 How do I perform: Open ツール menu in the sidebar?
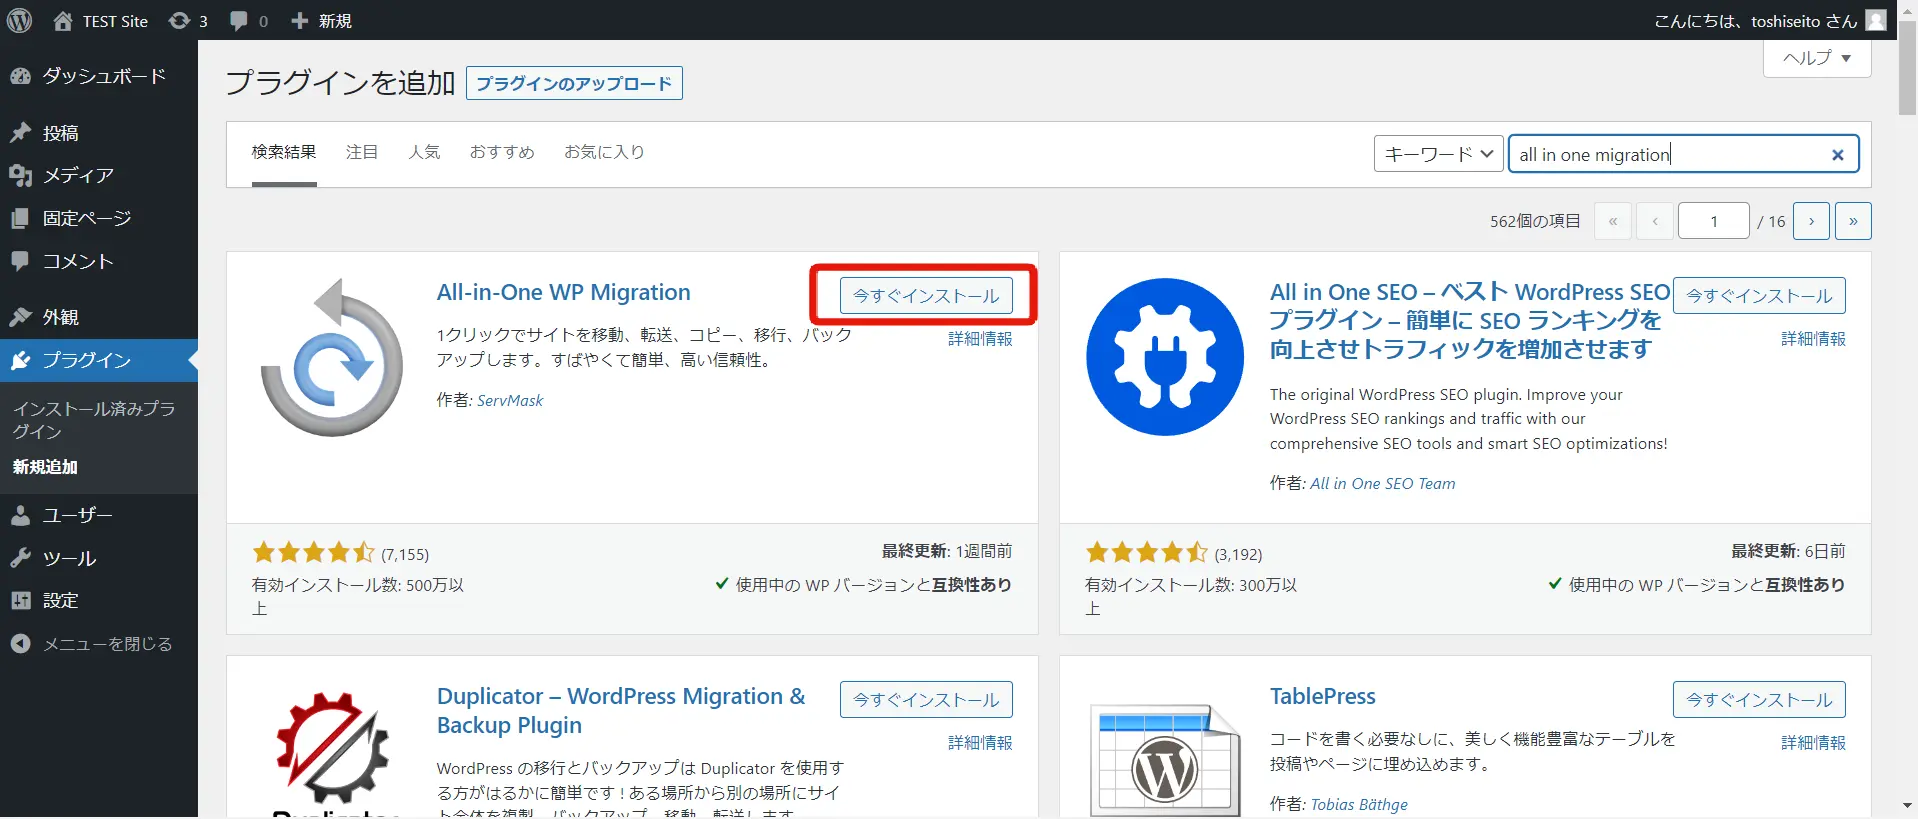tap(99, 558)
